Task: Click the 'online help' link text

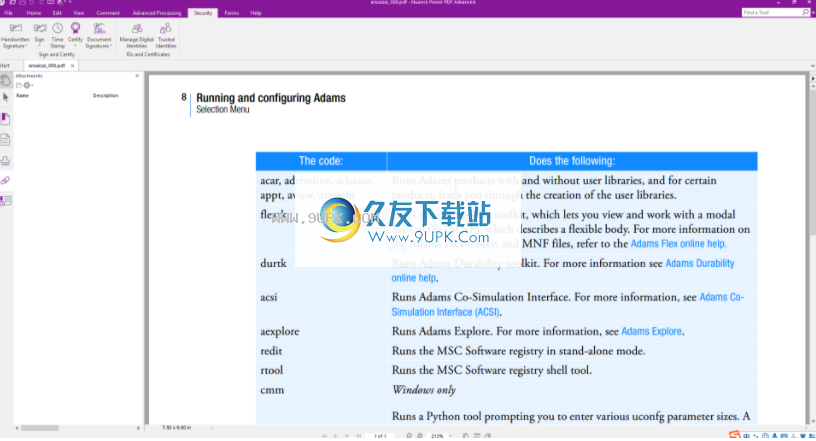Action: tap(413, 278)
